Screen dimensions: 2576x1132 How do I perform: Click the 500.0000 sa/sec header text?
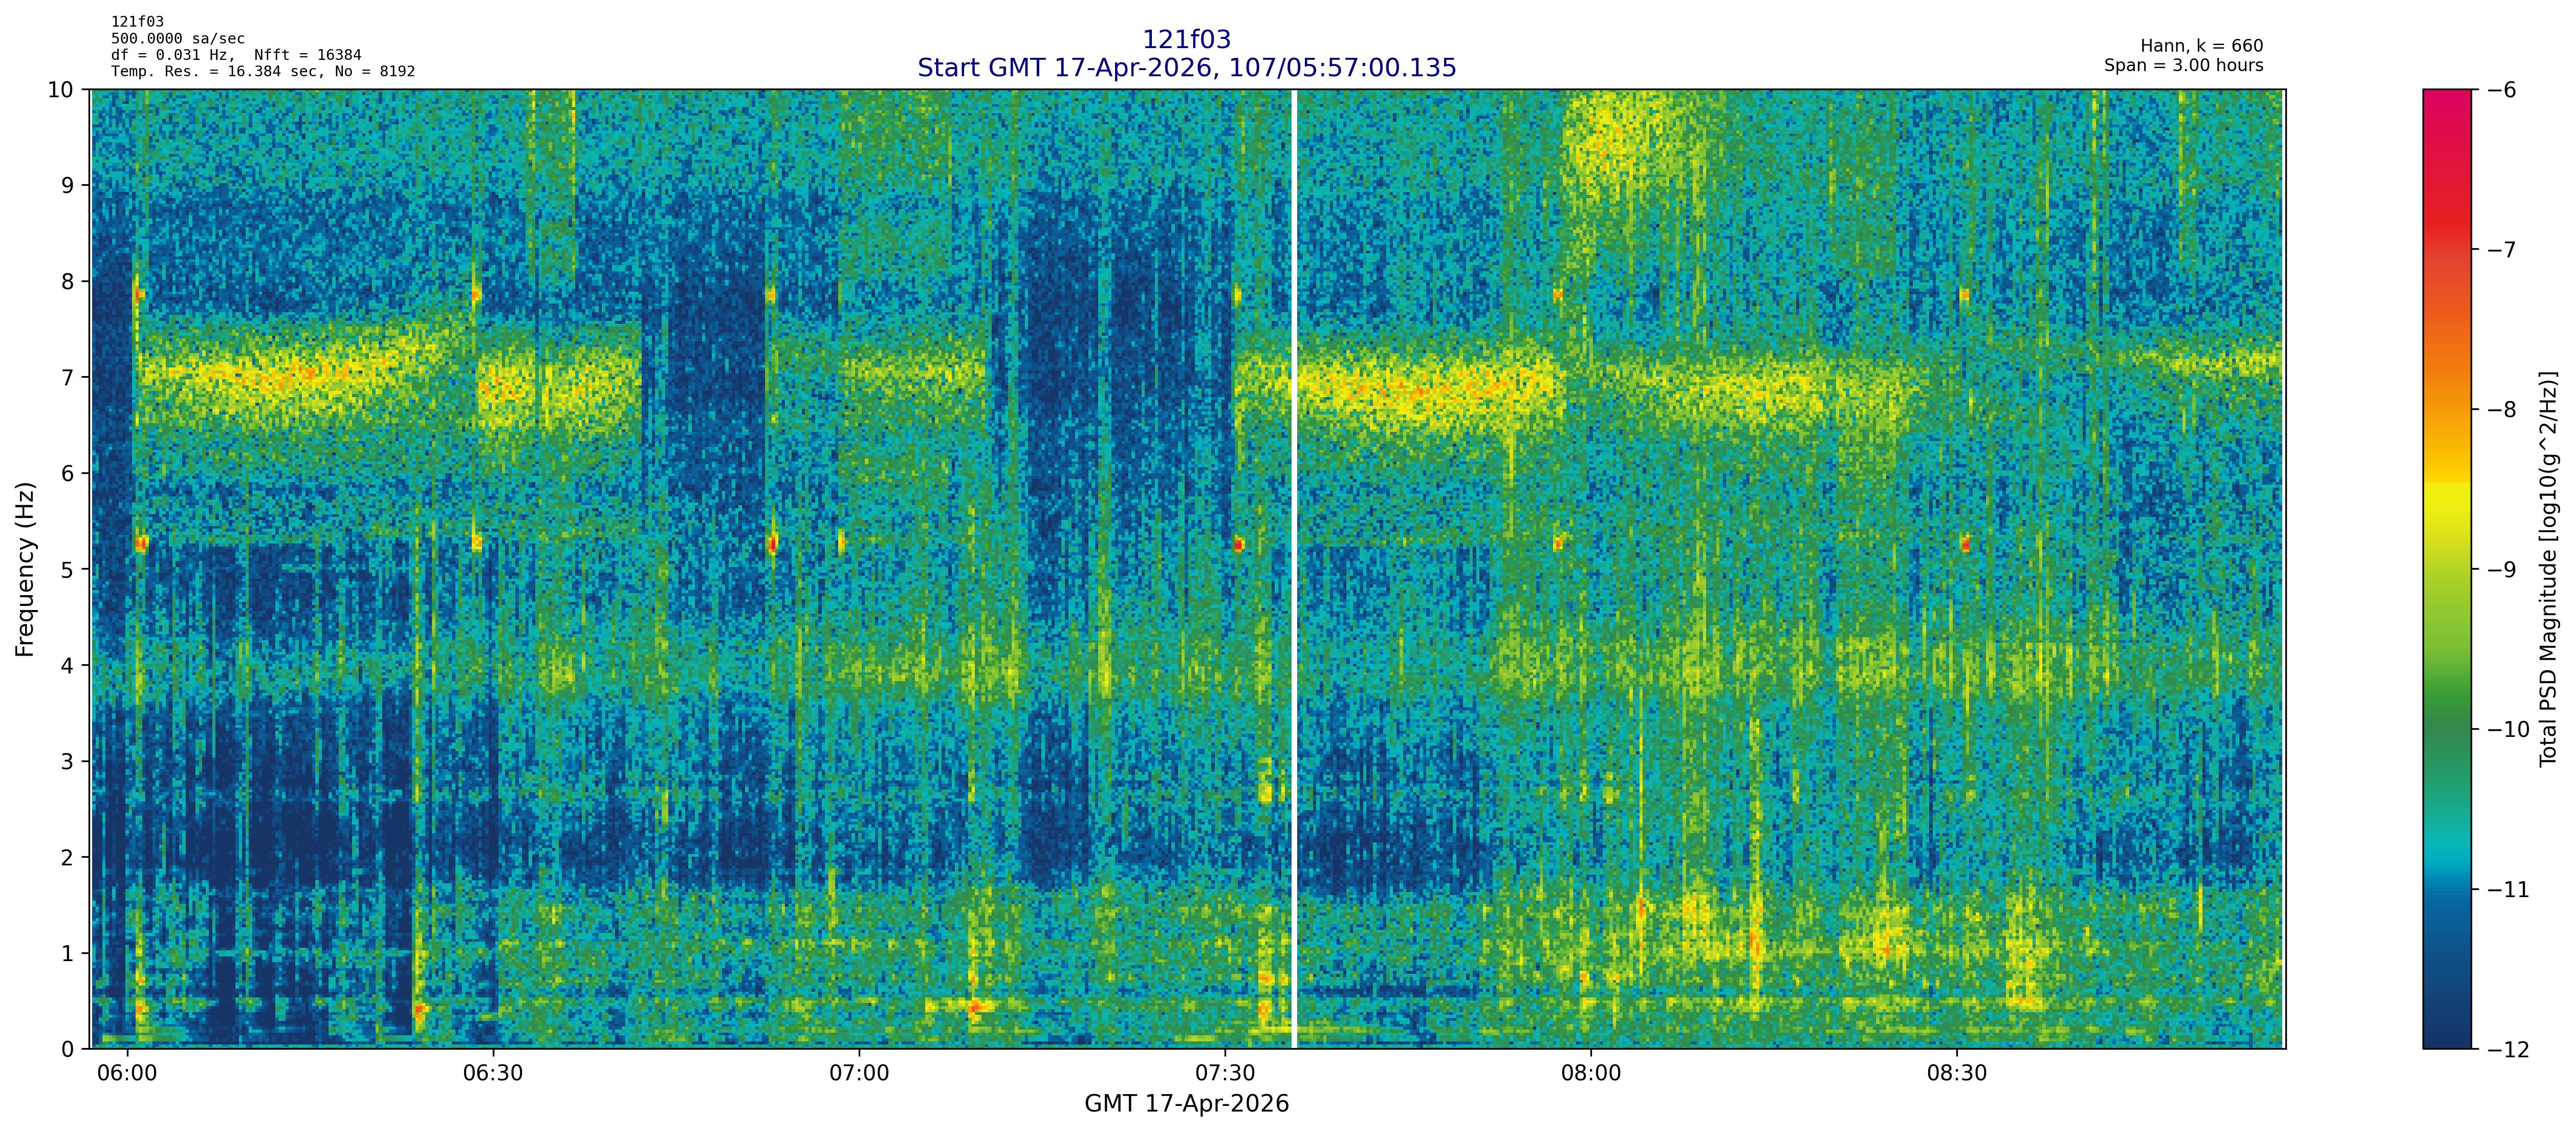click(178, 38)
